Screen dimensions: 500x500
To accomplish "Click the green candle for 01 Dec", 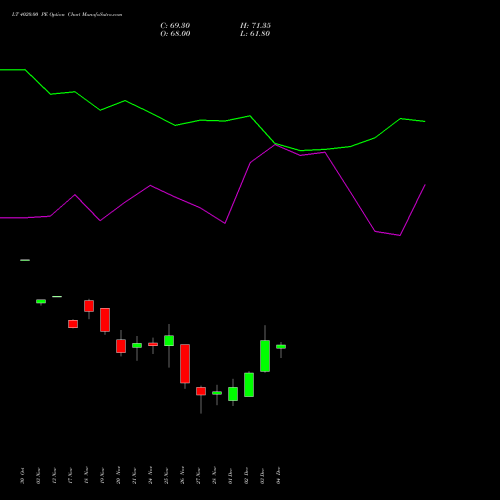I will [x=233, y=394].
